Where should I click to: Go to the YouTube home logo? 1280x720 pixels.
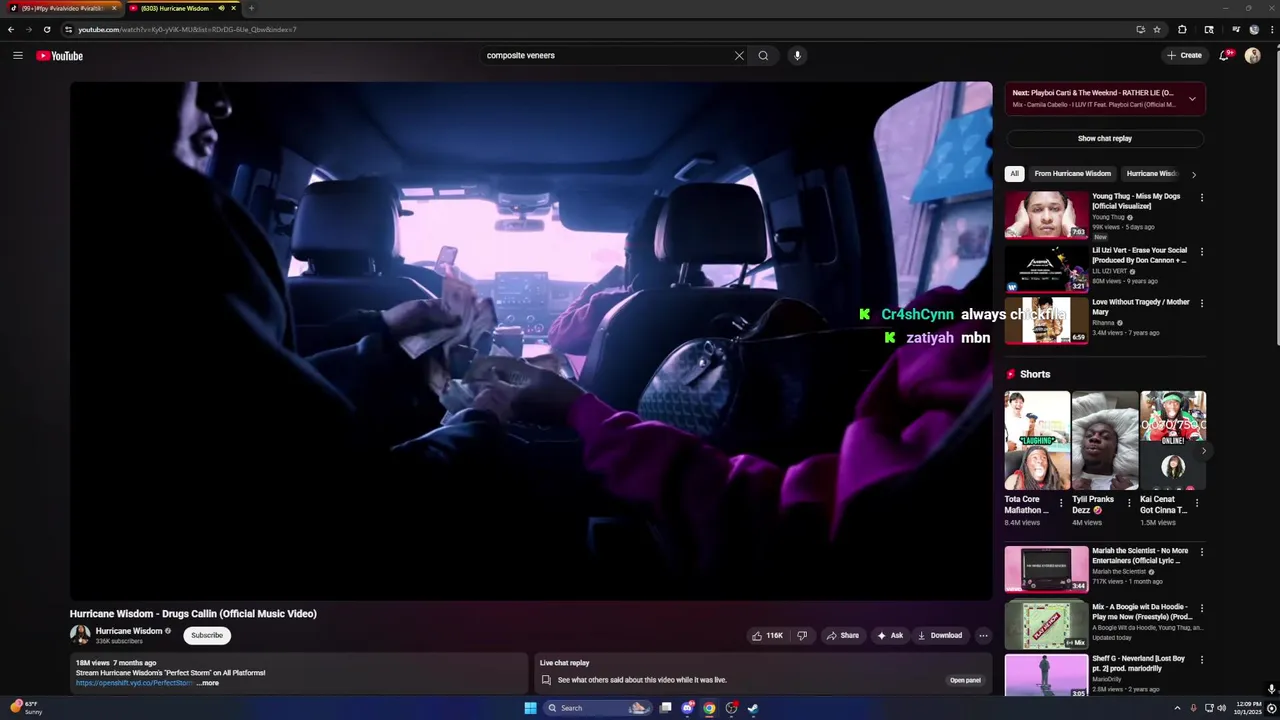click(59, 56)
